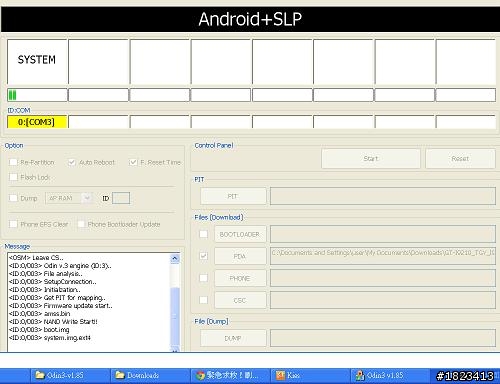The image size is (500, 384).
Task: Select the 'amss.bin' log line
Action: click(40, 314)
